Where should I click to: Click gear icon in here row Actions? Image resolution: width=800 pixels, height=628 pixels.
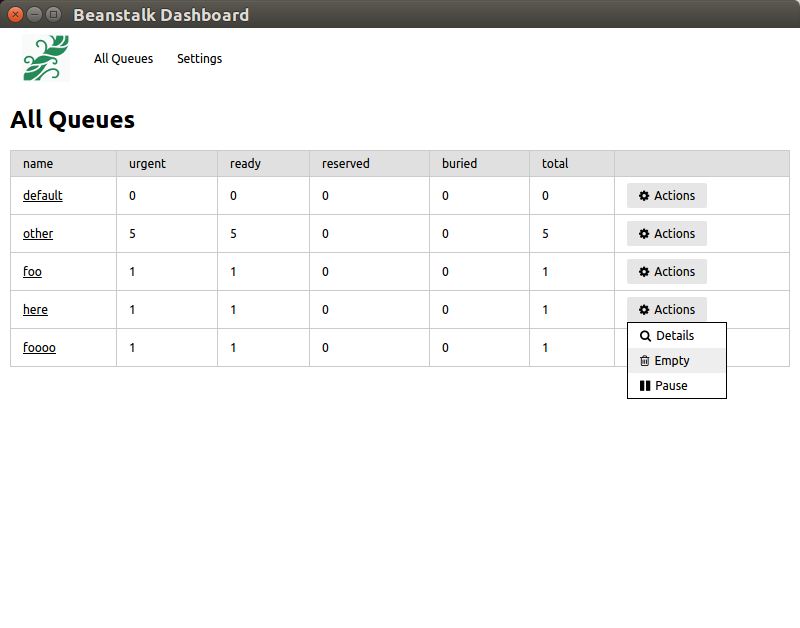(x=644, y=310)
